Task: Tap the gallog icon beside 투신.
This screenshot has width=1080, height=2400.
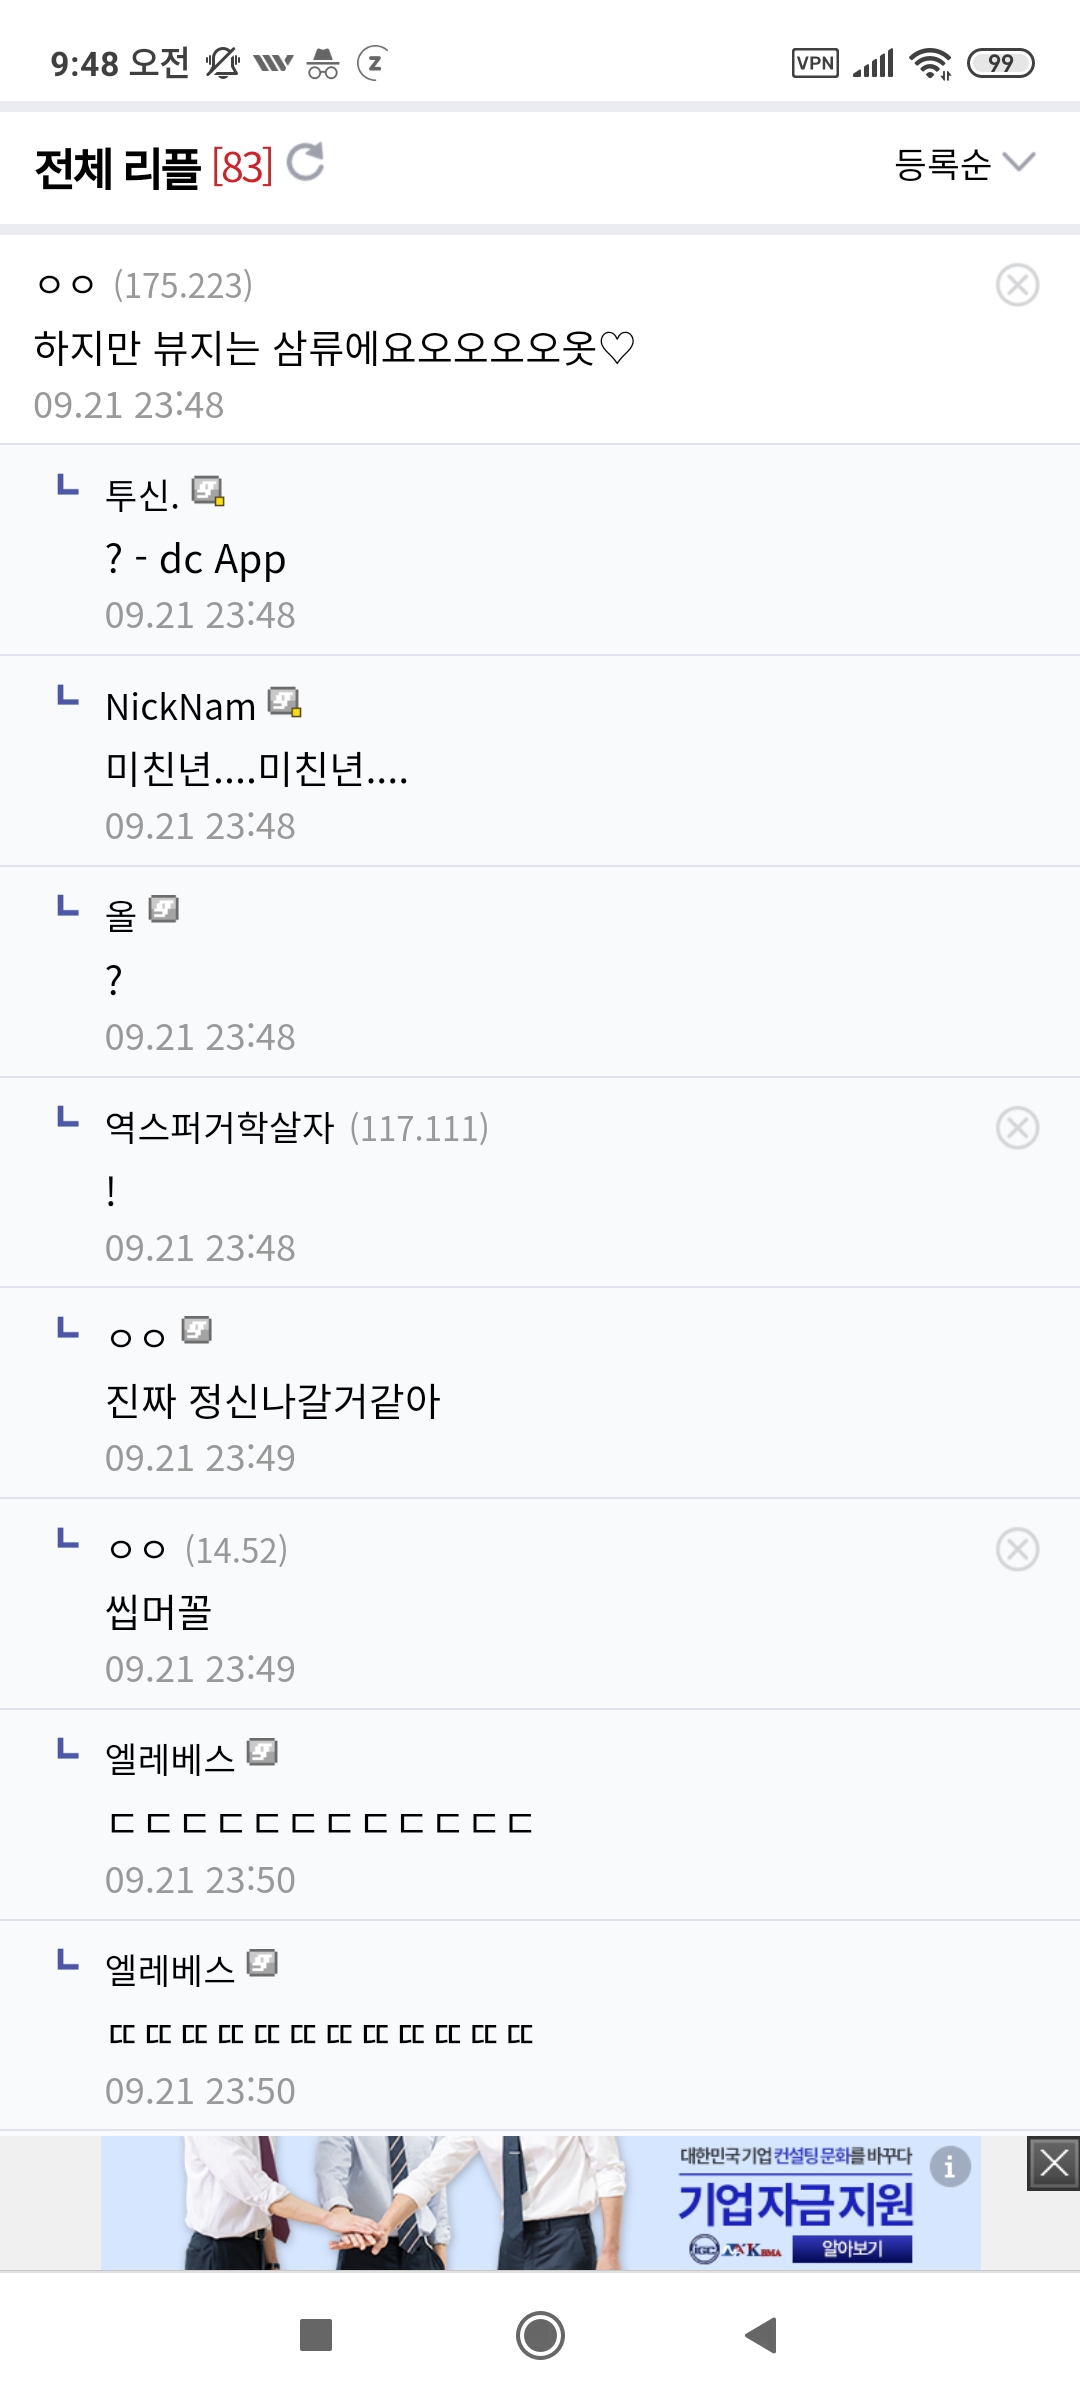Action: 208,491
